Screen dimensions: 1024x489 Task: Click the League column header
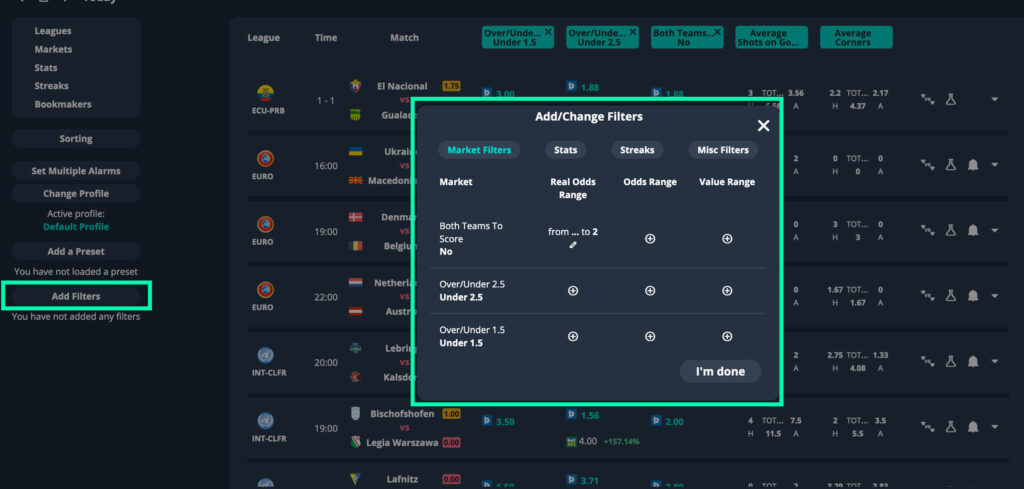pyautogui.click(x=264, y=38)
